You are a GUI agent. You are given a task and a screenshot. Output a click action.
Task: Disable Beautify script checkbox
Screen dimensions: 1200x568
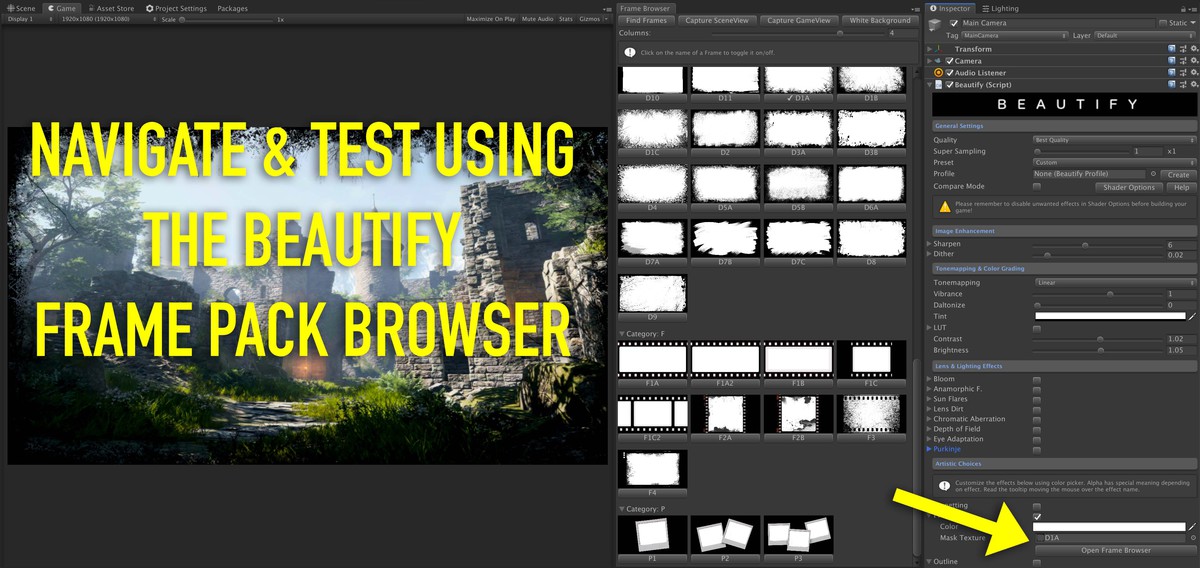click(950, 85)
